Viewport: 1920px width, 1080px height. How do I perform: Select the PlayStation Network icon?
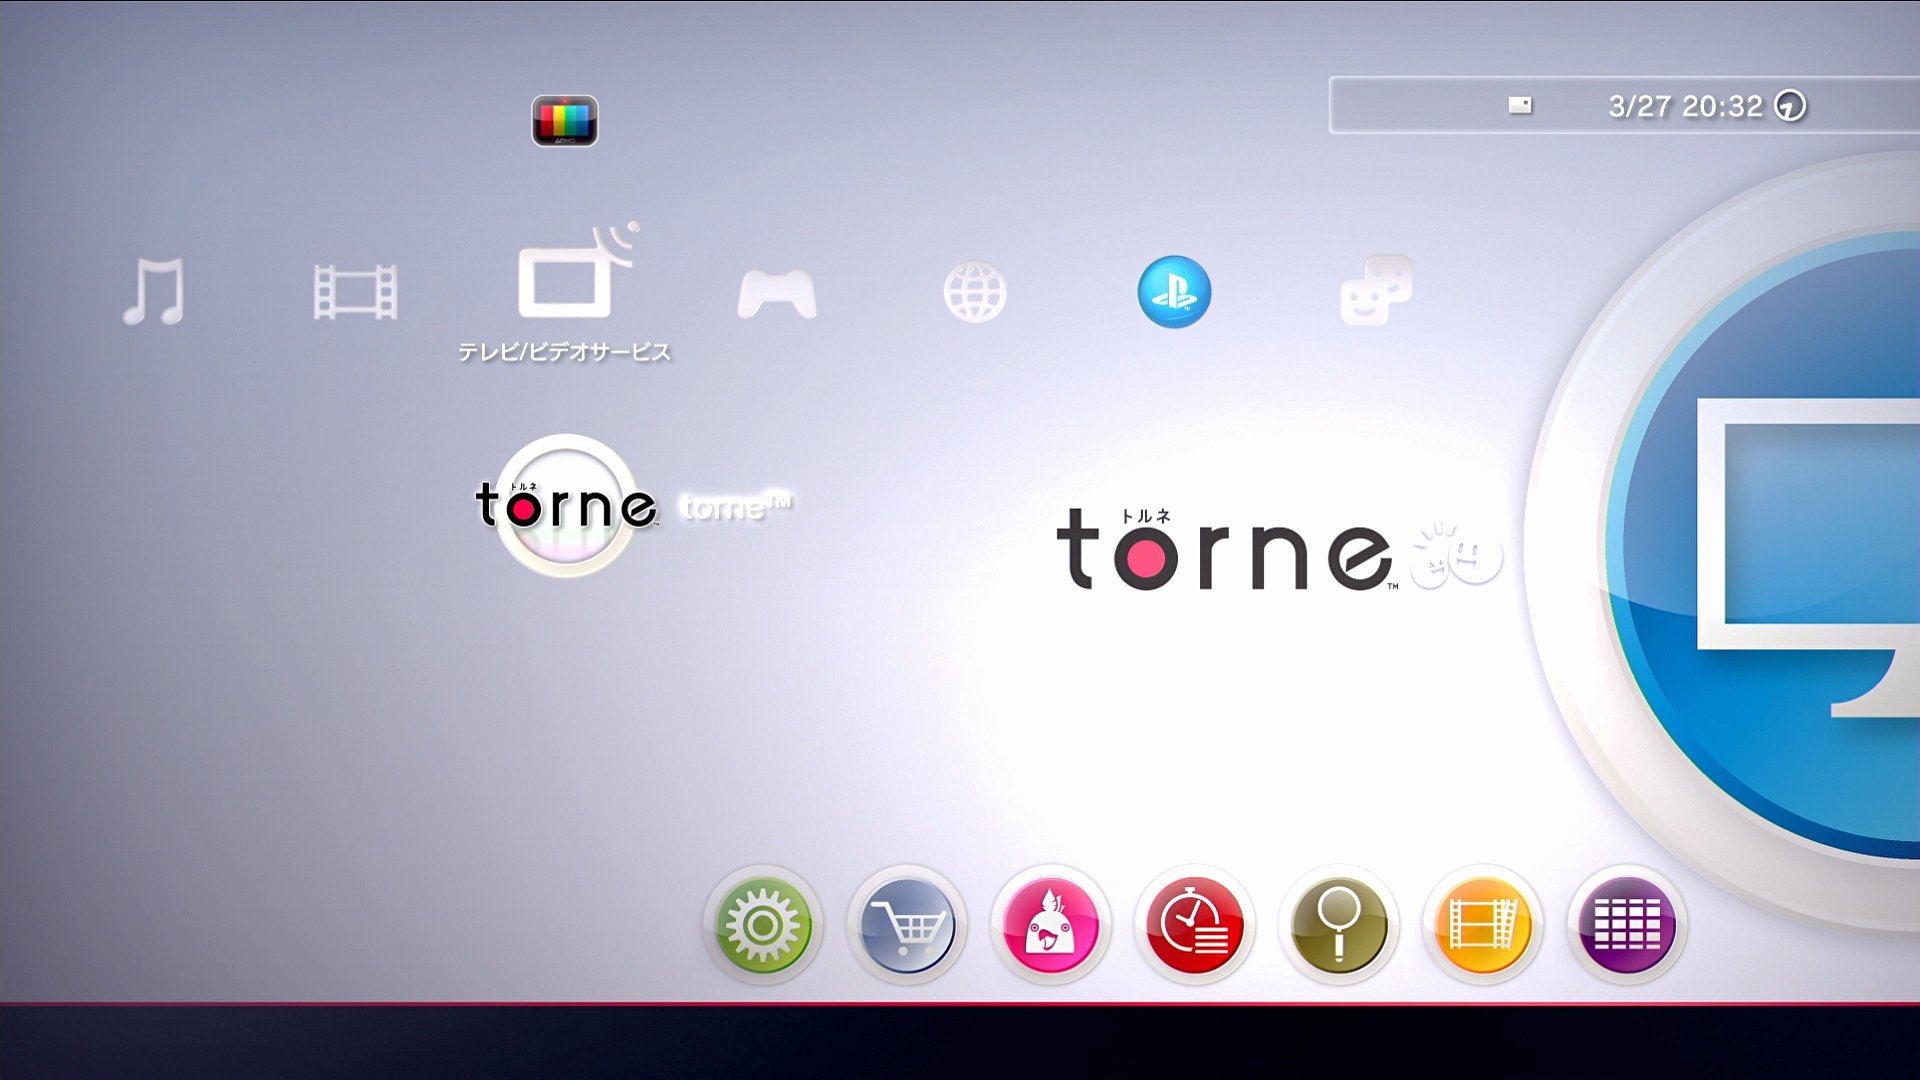[x=1174, y=292]
